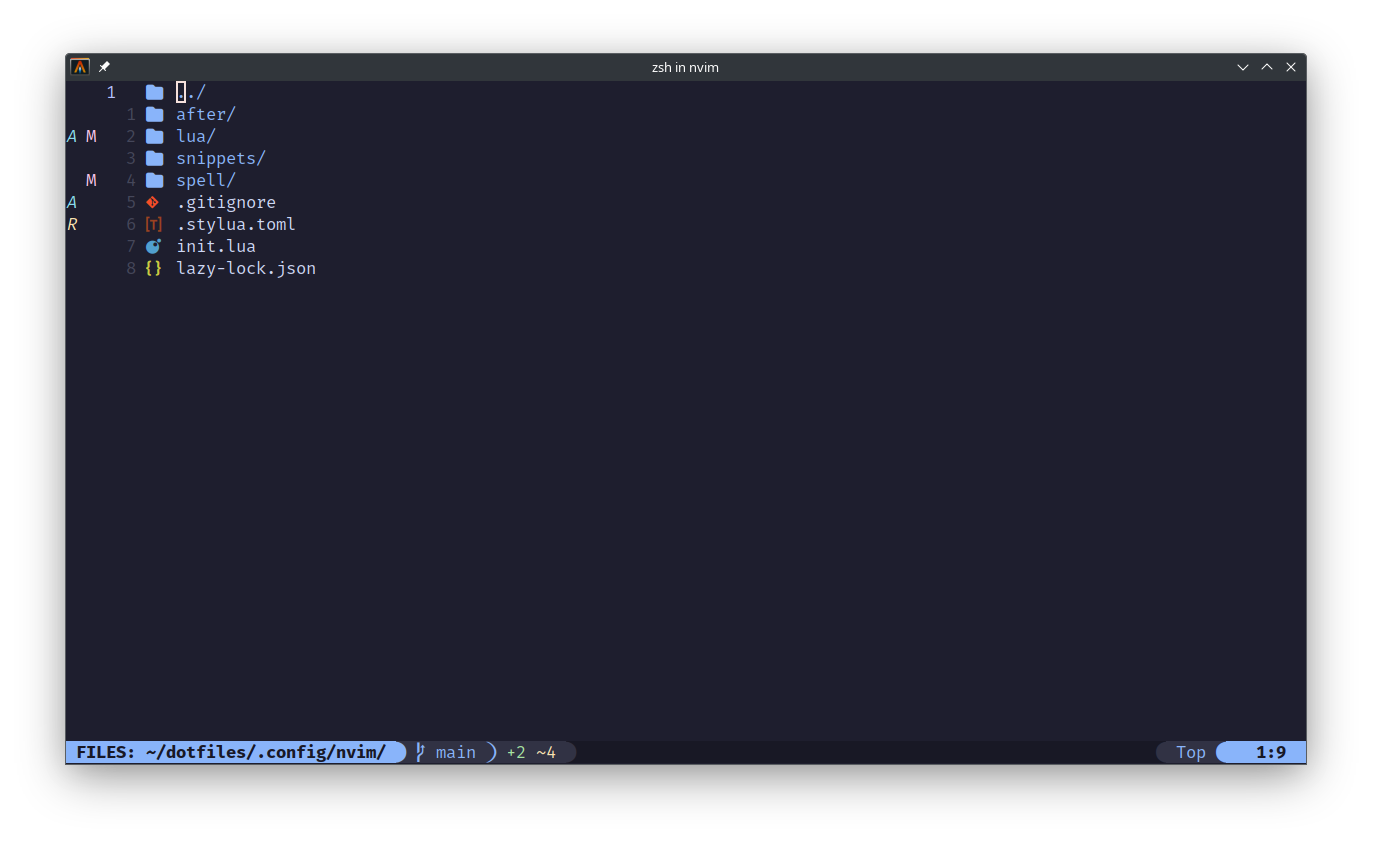The width and height of the screenshot is (1373, 843).
Task: Expand the spell/ directory
Action: [x=206, y=180]
